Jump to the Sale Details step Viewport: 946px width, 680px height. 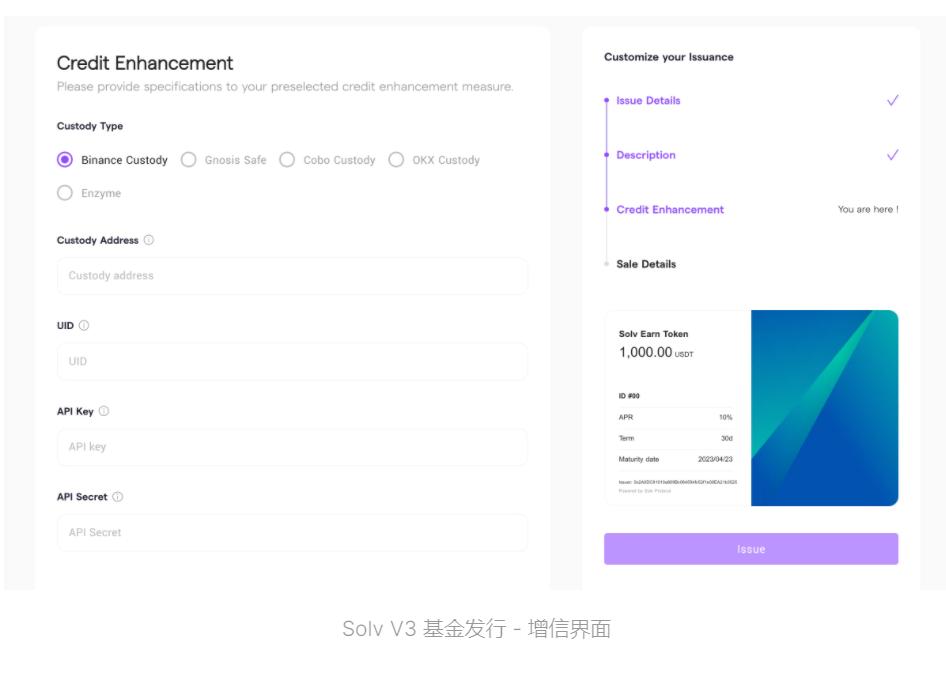(646, 264)
